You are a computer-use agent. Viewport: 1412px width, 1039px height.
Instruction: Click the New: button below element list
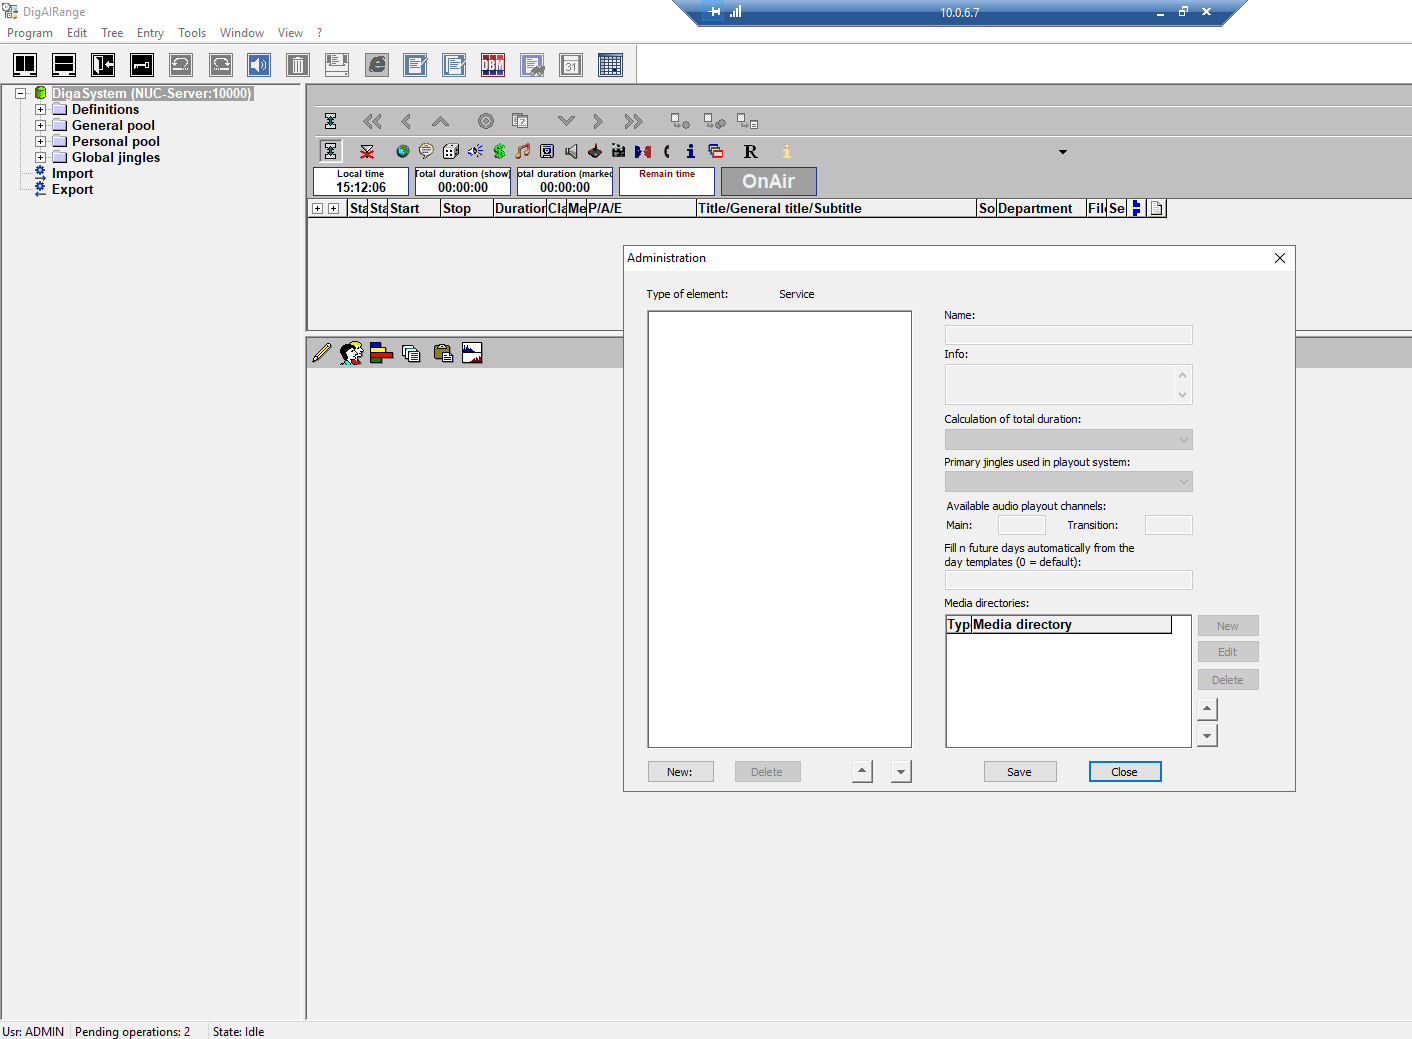pos(680,772)
